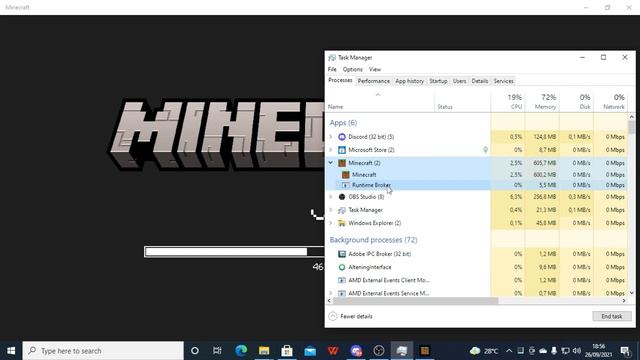Screen dimensions: 640x360
Task: Click the Minecraft (2) group icon
Action: (x=342, y=163)
